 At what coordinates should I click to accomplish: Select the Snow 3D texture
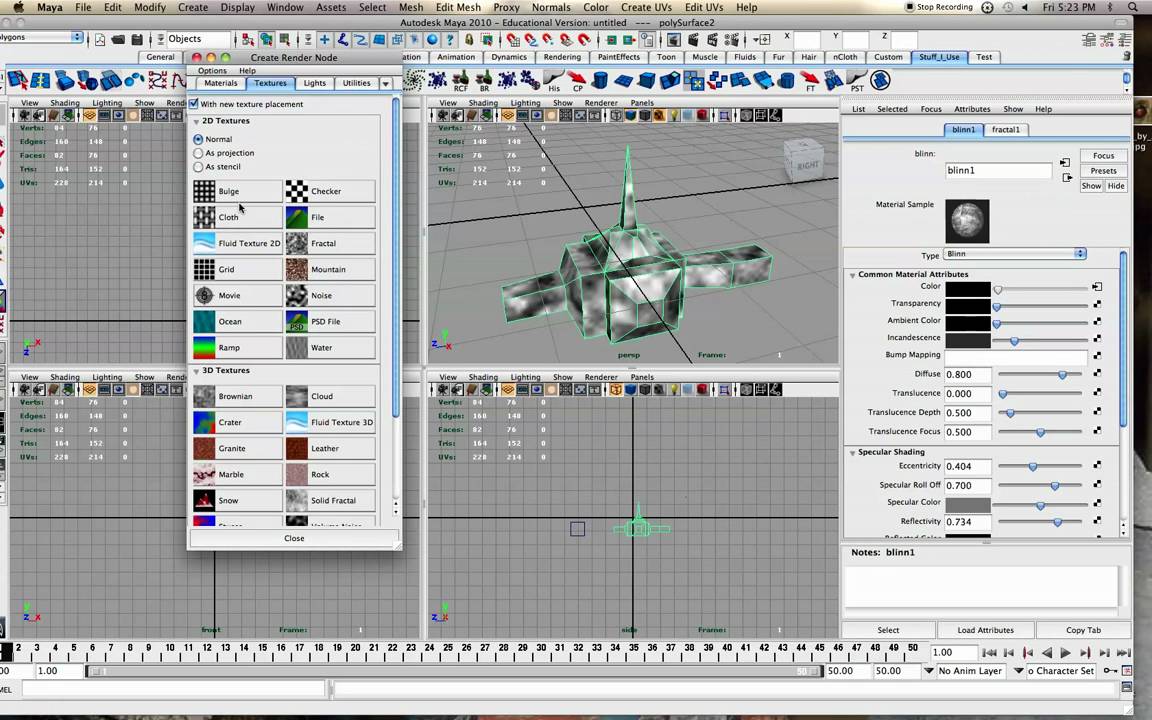[237, 500]
